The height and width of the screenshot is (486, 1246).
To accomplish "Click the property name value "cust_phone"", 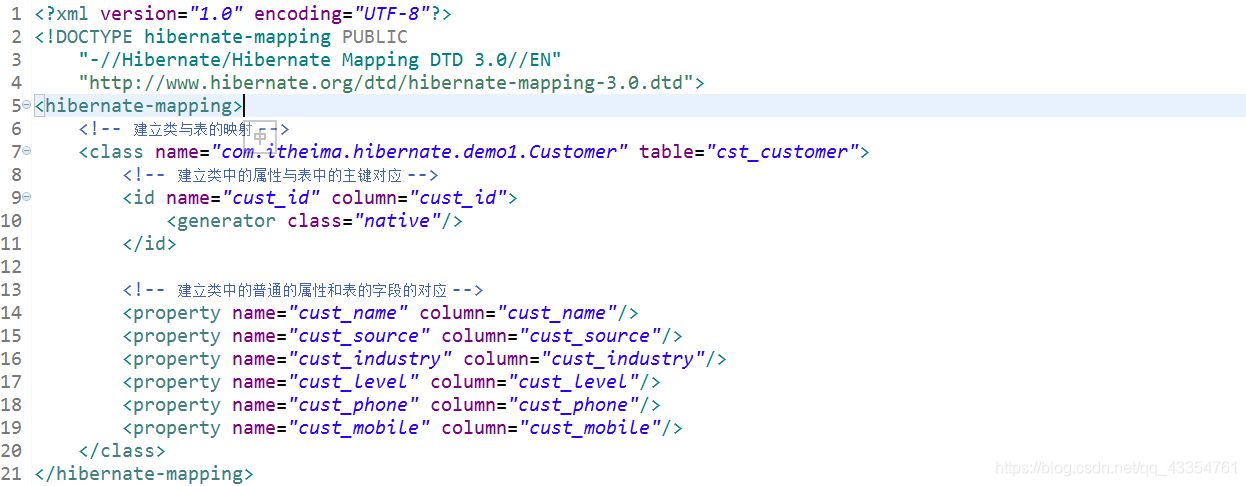I will click(x=353, y=405).
